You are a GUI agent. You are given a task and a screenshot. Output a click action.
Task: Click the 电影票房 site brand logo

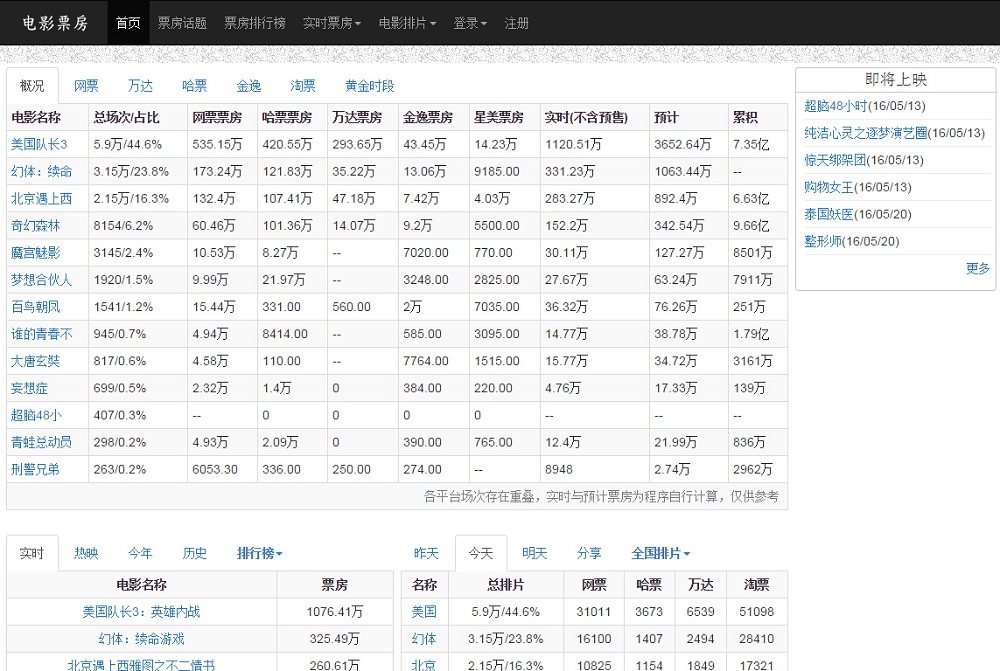point(55,23)
